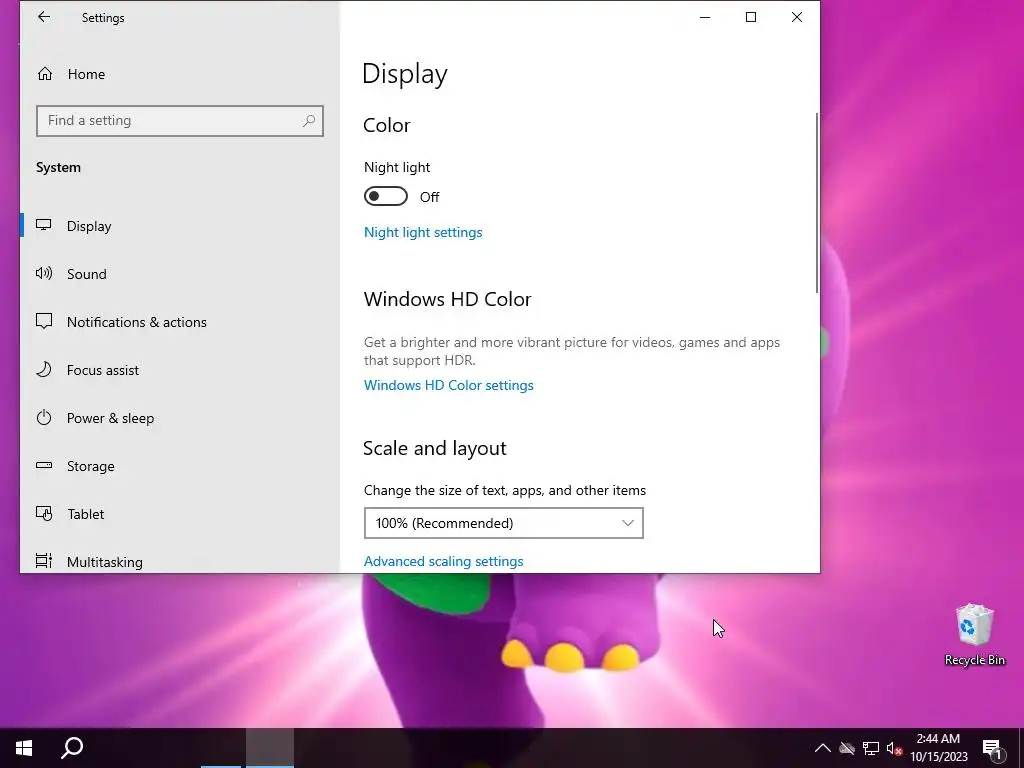
Task: Click the 'Scale and layout' heading
Action: 435,448
